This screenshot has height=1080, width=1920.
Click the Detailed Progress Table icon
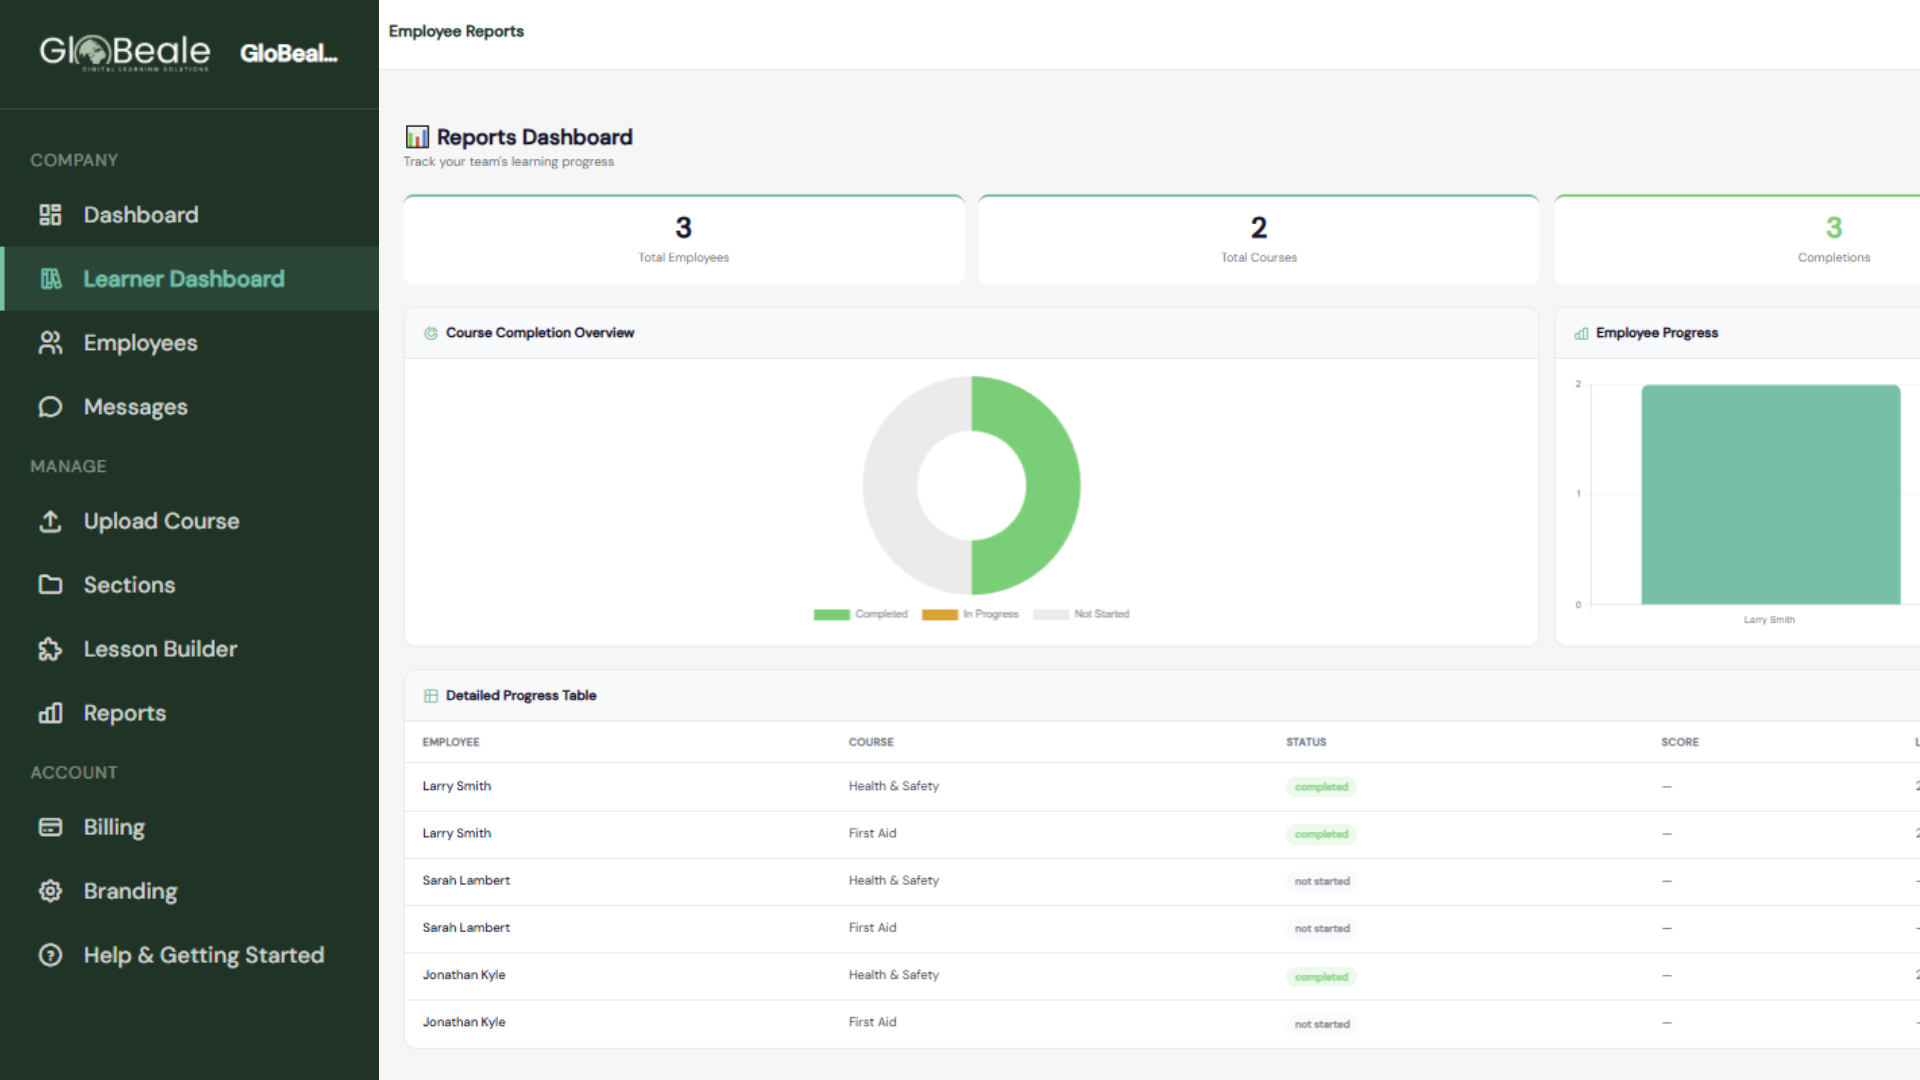click(431, 696)
